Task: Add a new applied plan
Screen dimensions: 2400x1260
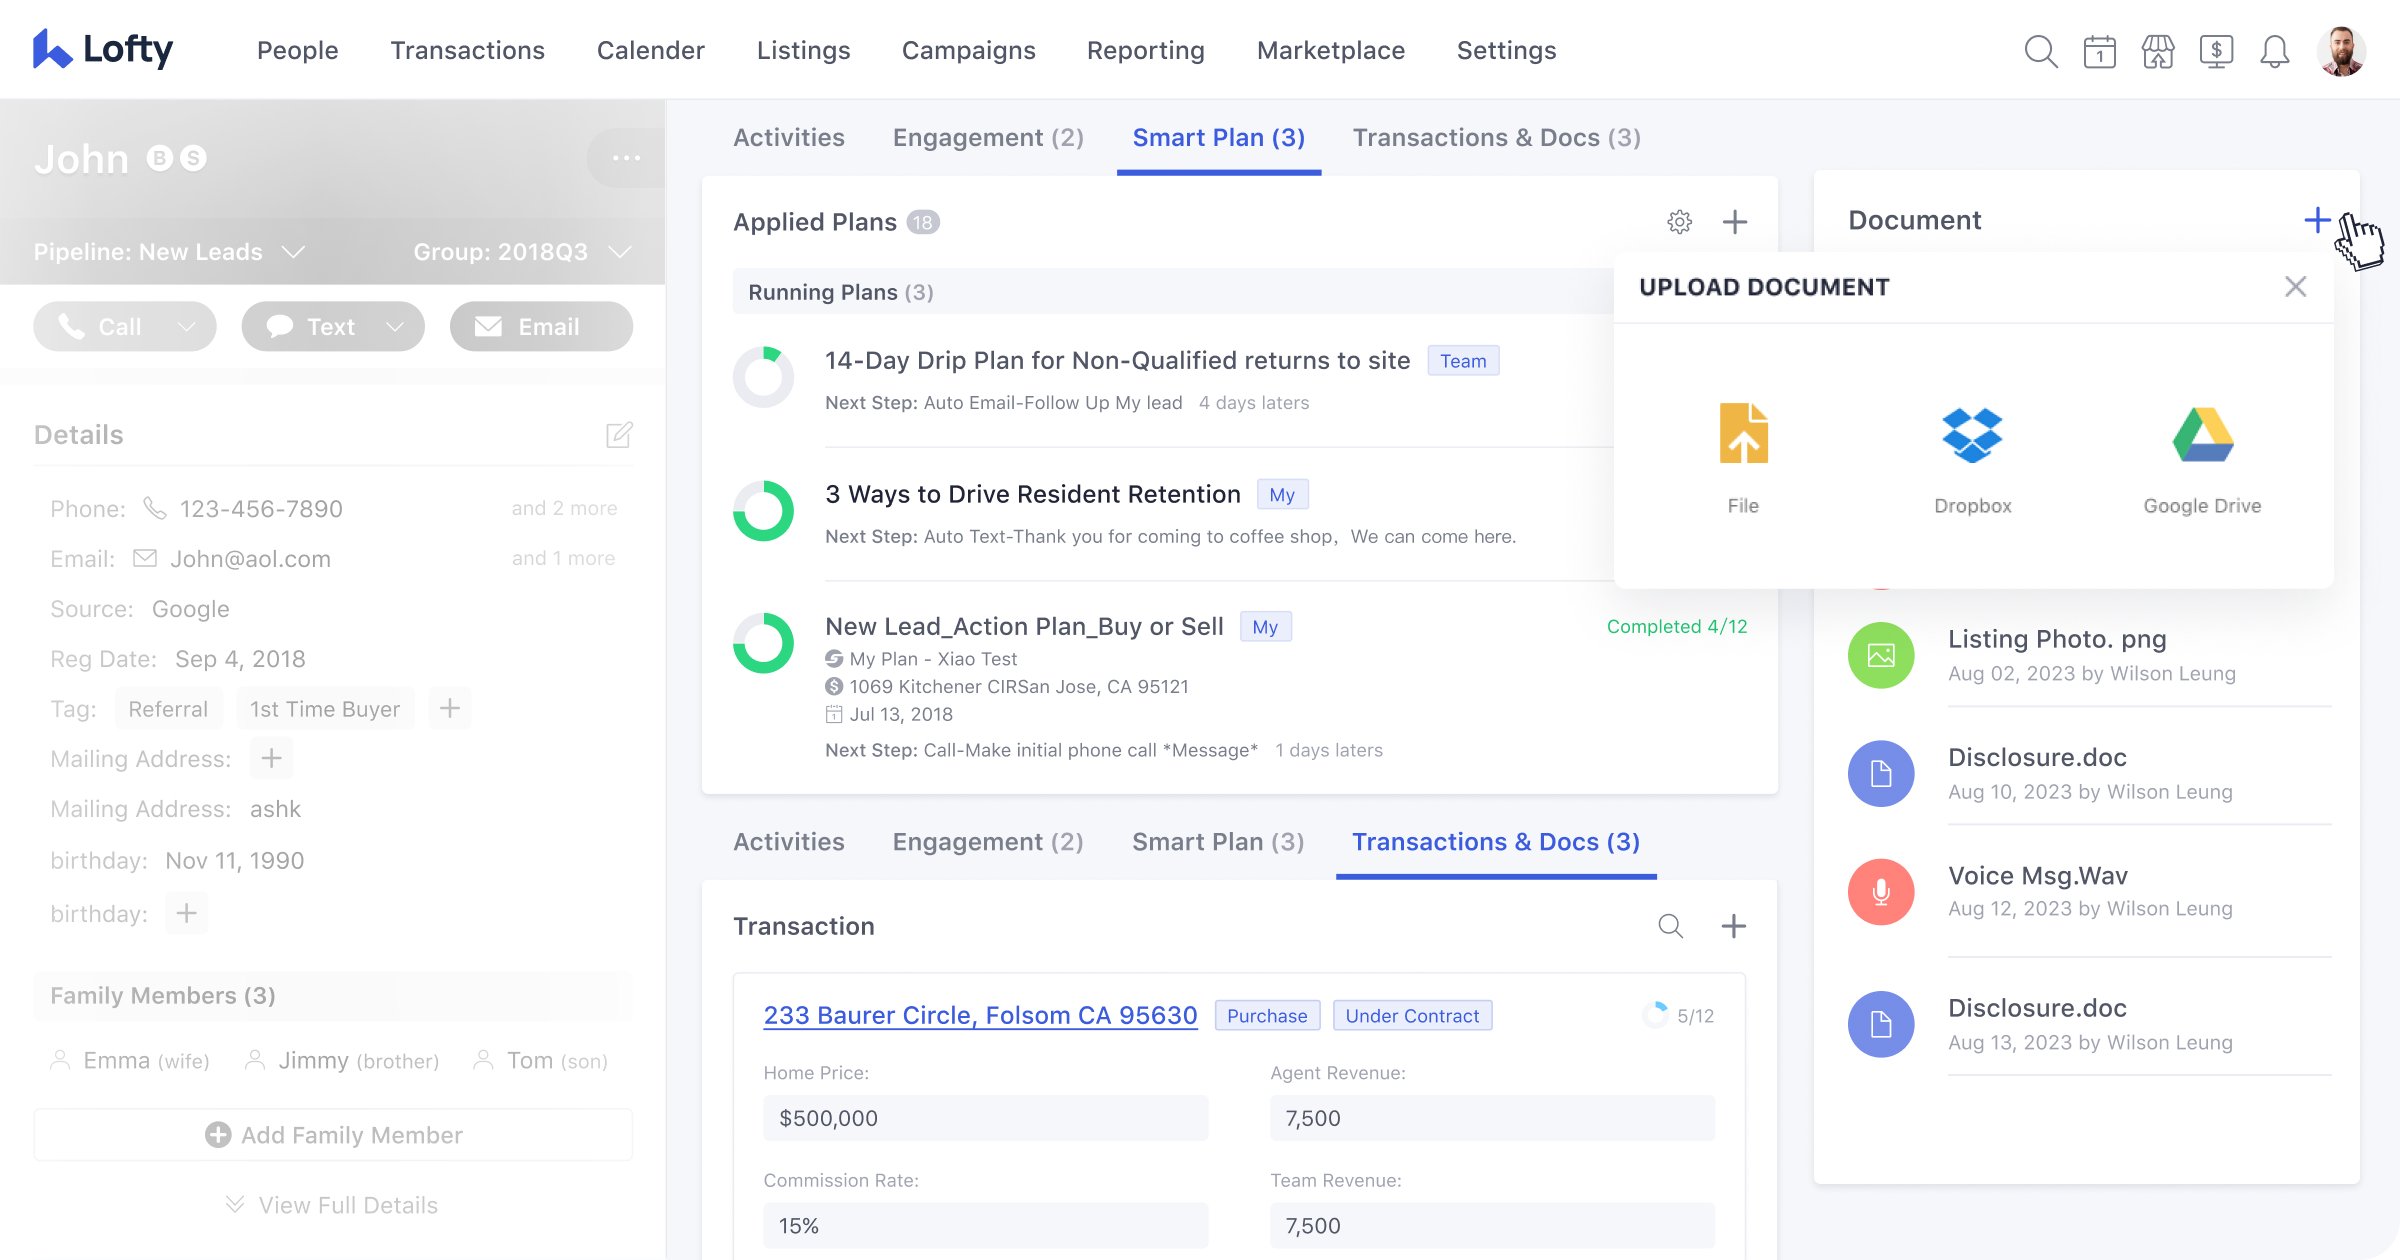Action: pos(1735,222)
